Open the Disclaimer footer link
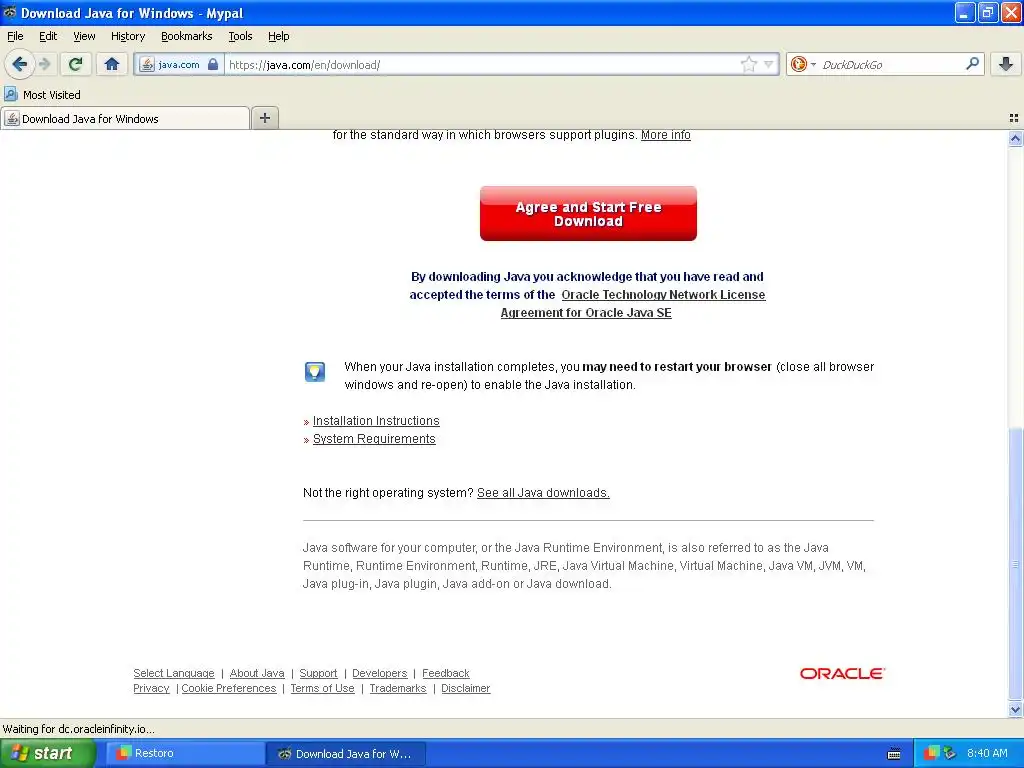This screenshot has height=768, width=1024. 465,688
